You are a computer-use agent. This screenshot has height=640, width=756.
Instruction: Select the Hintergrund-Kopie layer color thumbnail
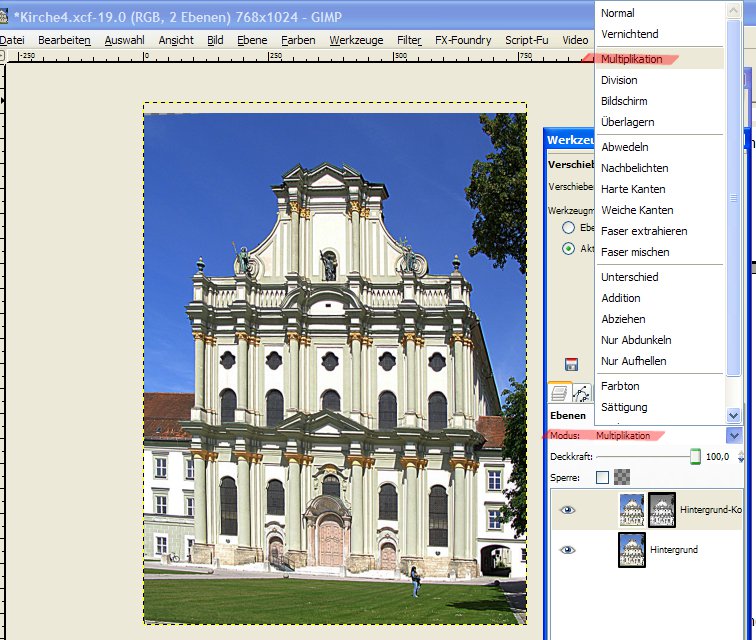[632, 510]
